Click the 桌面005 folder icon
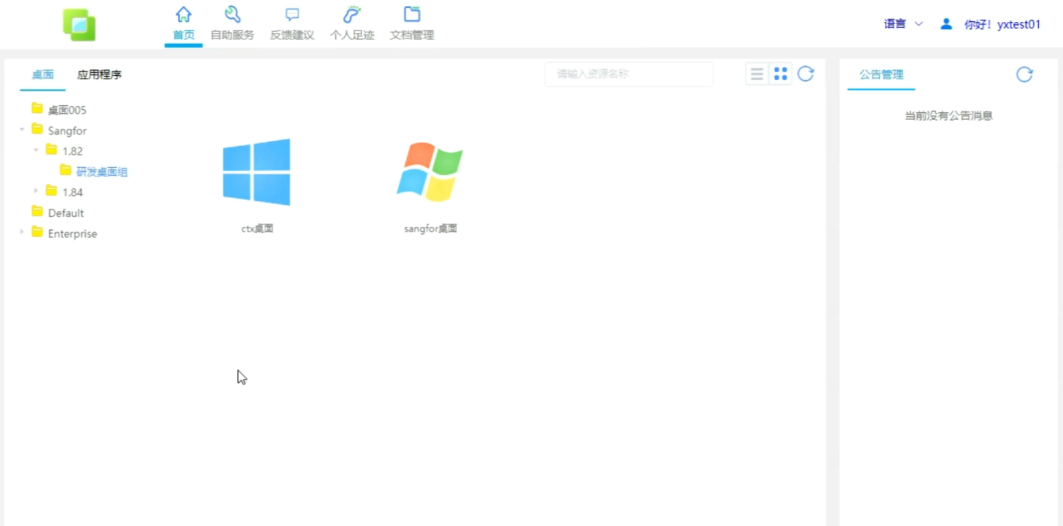The image size is (1063, 526). pyautogui.click(x=37, y=108)
